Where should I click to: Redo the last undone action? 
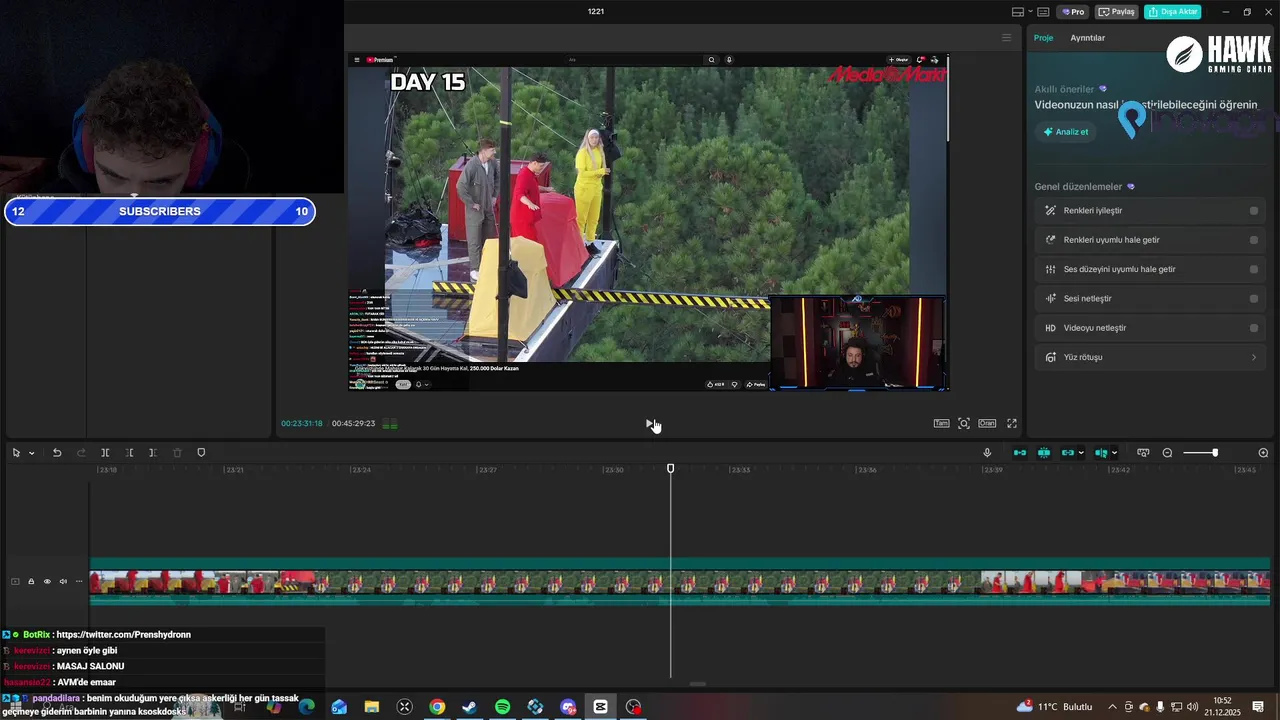tap(81, 453)
